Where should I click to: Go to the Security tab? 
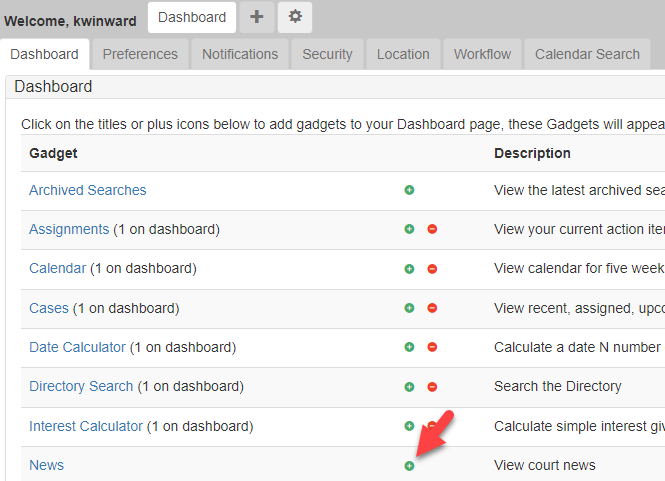pos(327,54)
